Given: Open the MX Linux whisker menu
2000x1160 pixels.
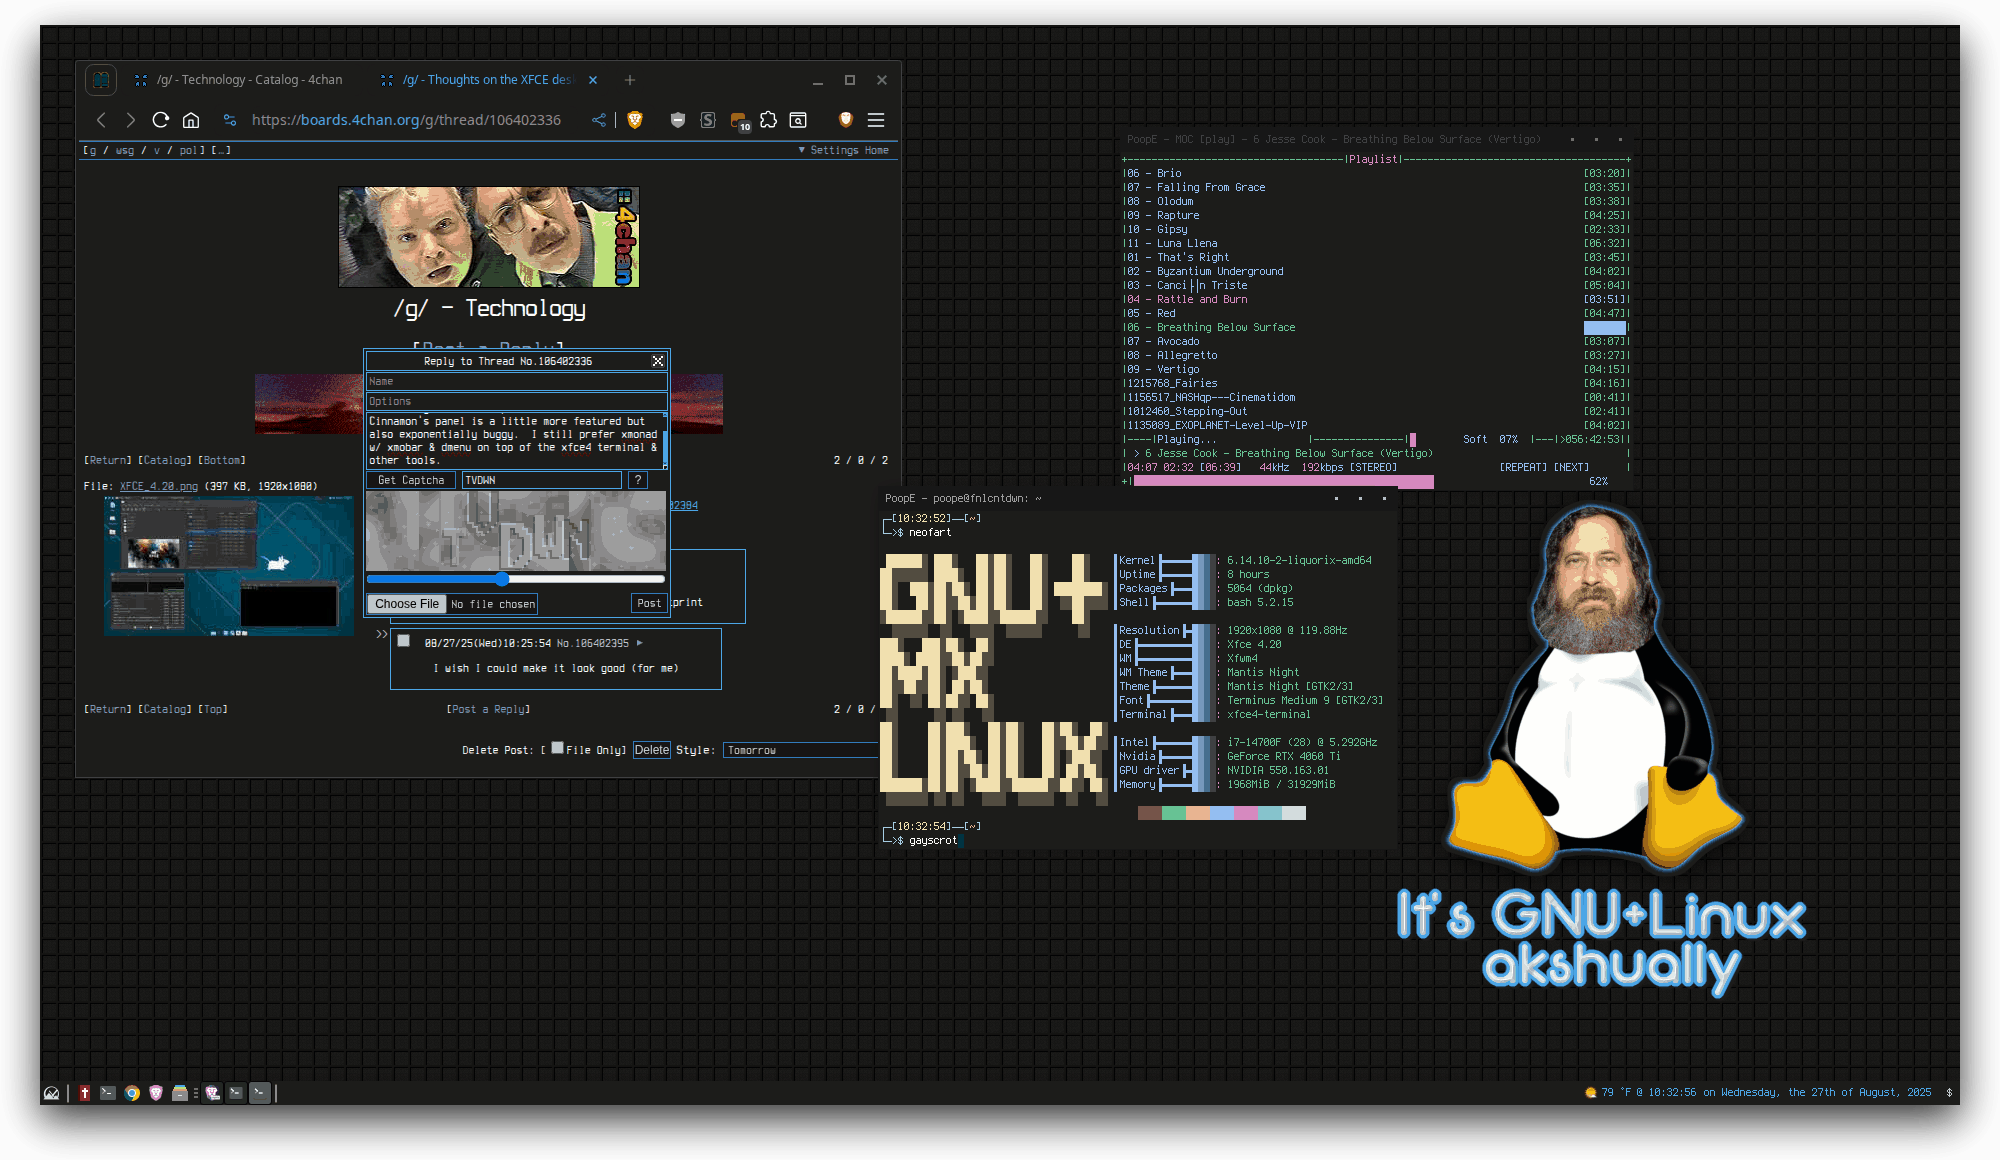Looking at the screenshot, I should [x=51, y=1093].
